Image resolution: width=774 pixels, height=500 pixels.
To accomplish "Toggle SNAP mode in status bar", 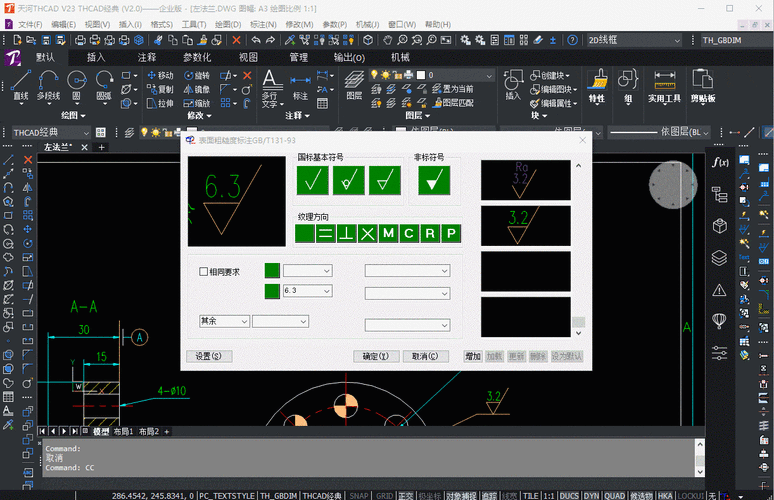I will pyautogui.click(x=359, y=495).
